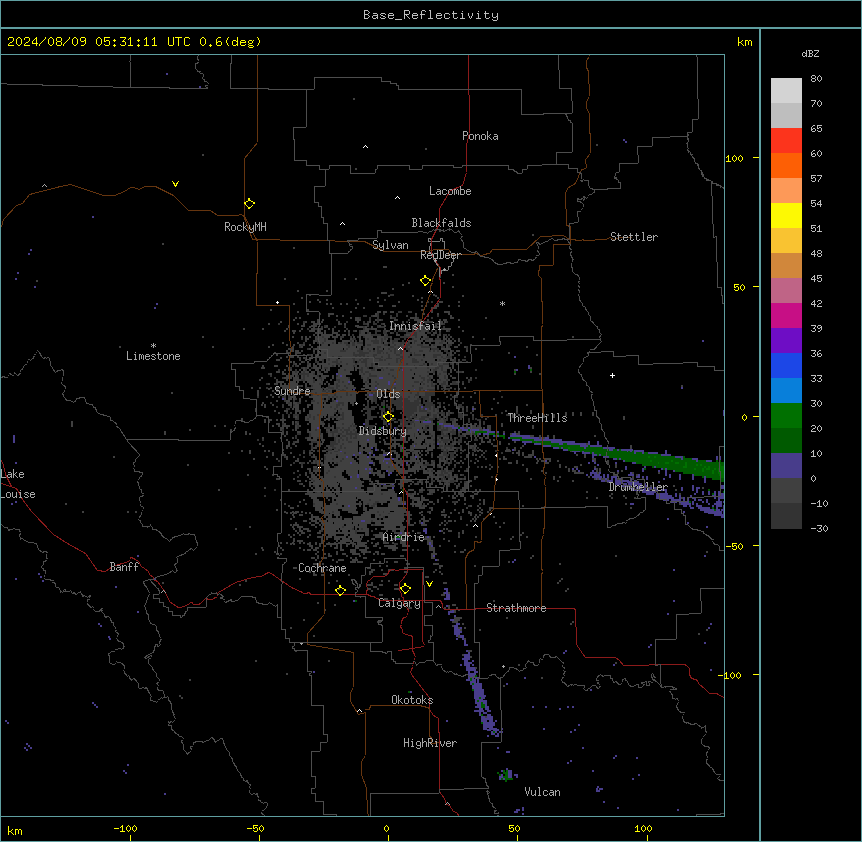Click the RockyMH label
This screenshot has width=862, height=842.
245,227
